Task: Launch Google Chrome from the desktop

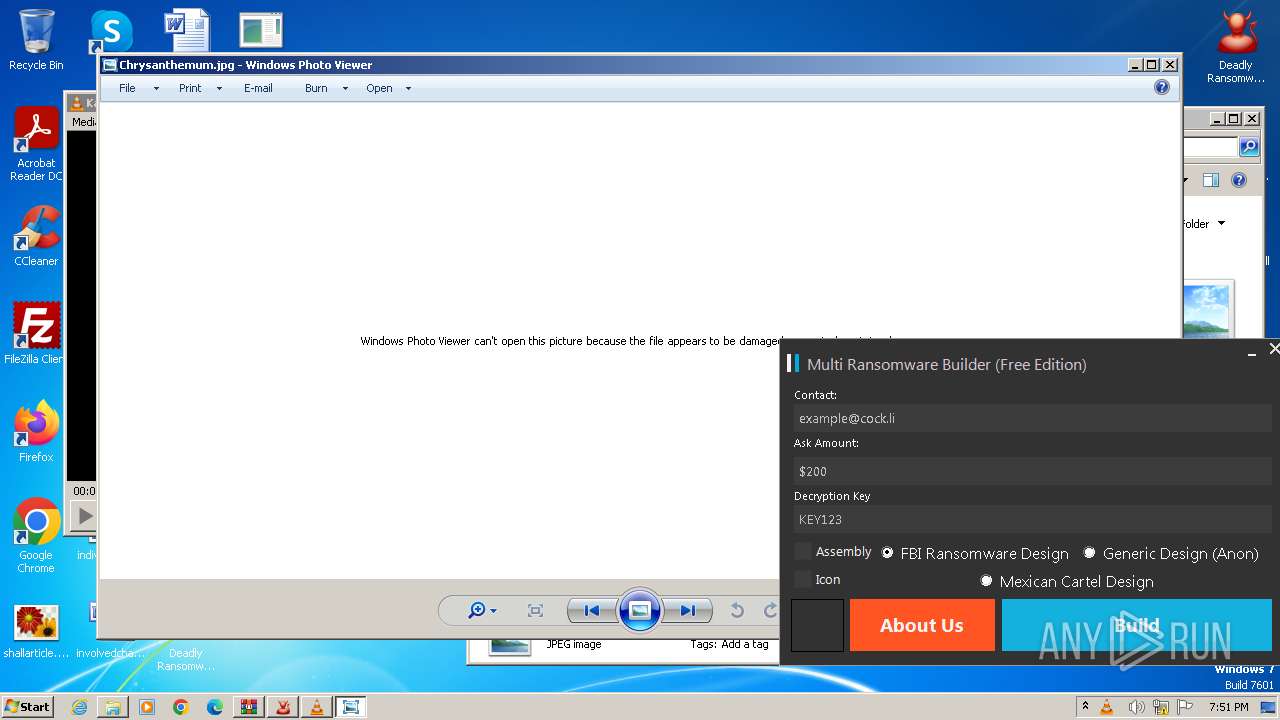Action: 36,536
